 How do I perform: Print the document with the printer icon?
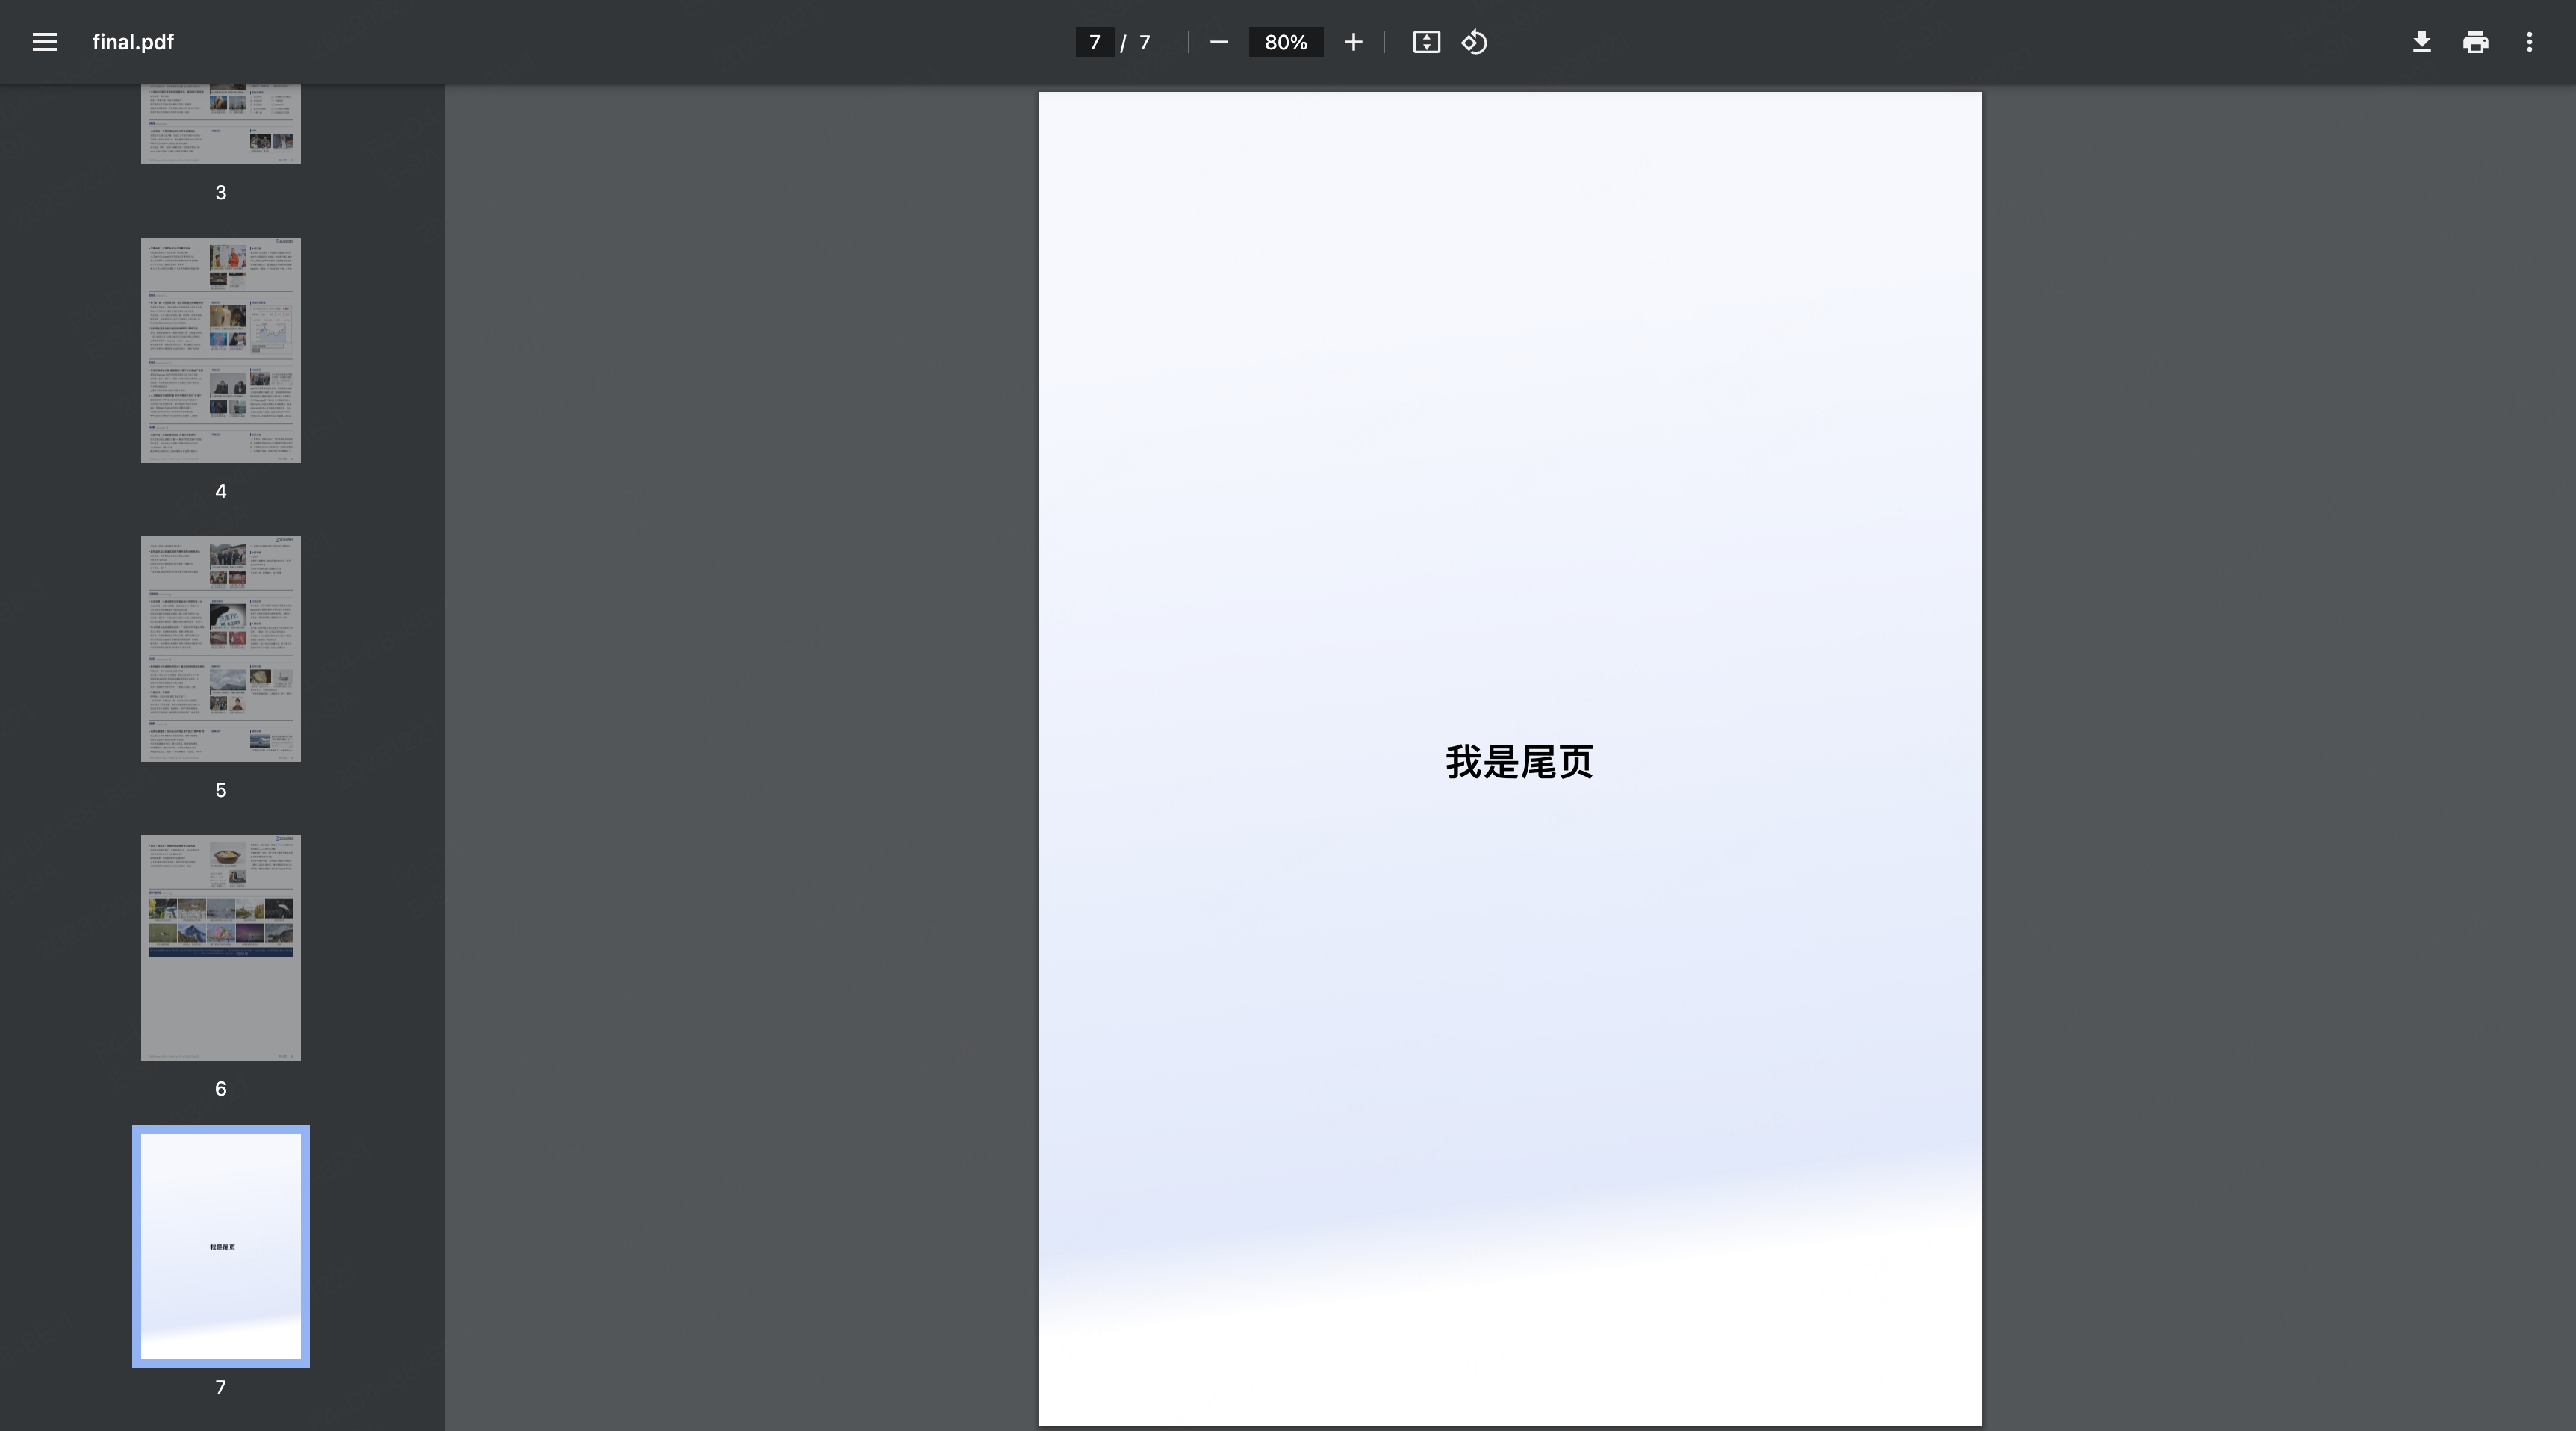(x=2475, y=42)
